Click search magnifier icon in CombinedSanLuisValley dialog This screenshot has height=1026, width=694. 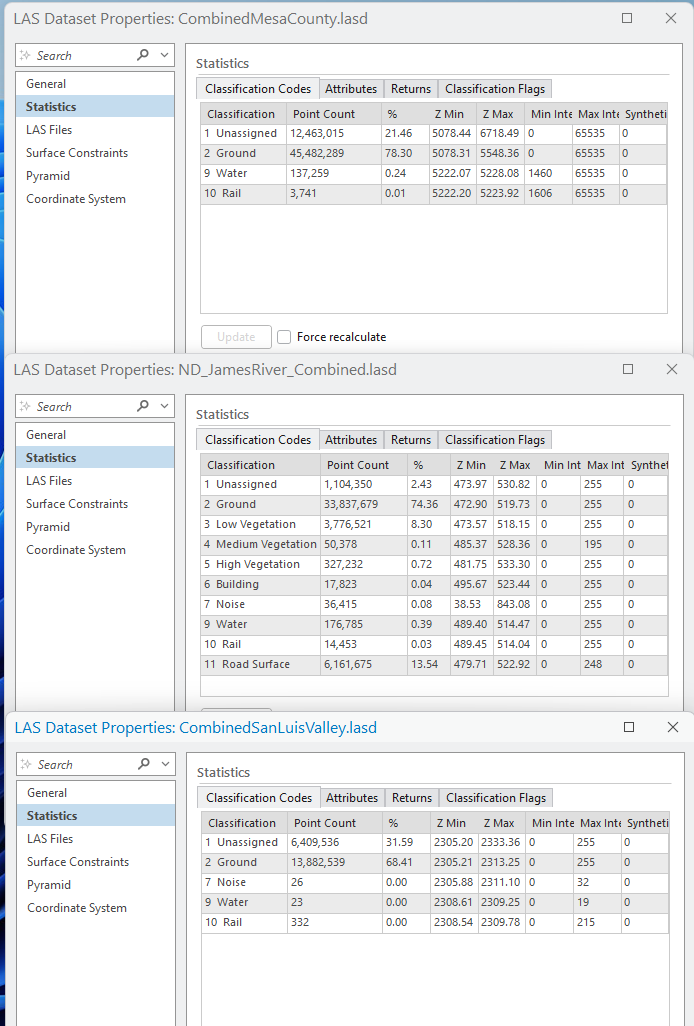click(x=144, y=765)
